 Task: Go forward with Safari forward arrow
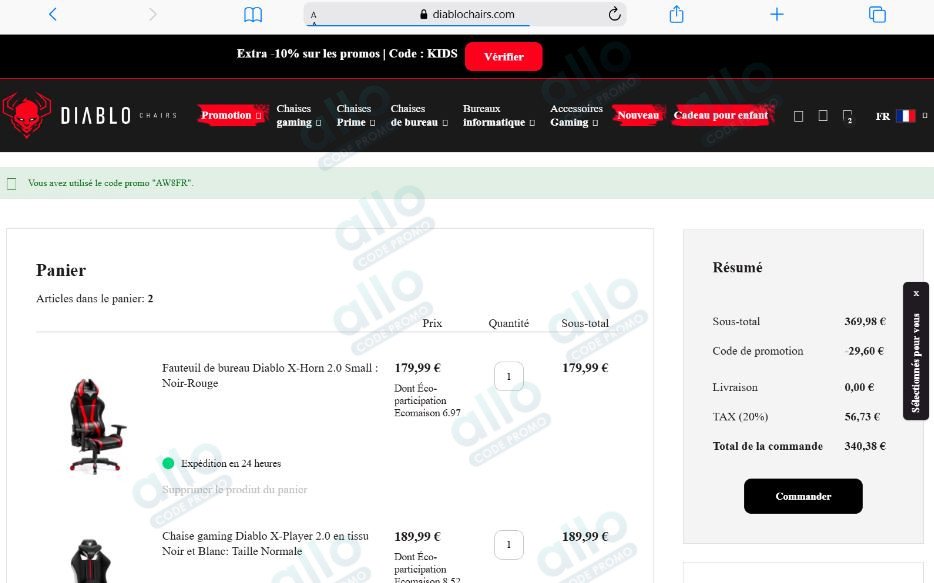click(x=152, y=14)
